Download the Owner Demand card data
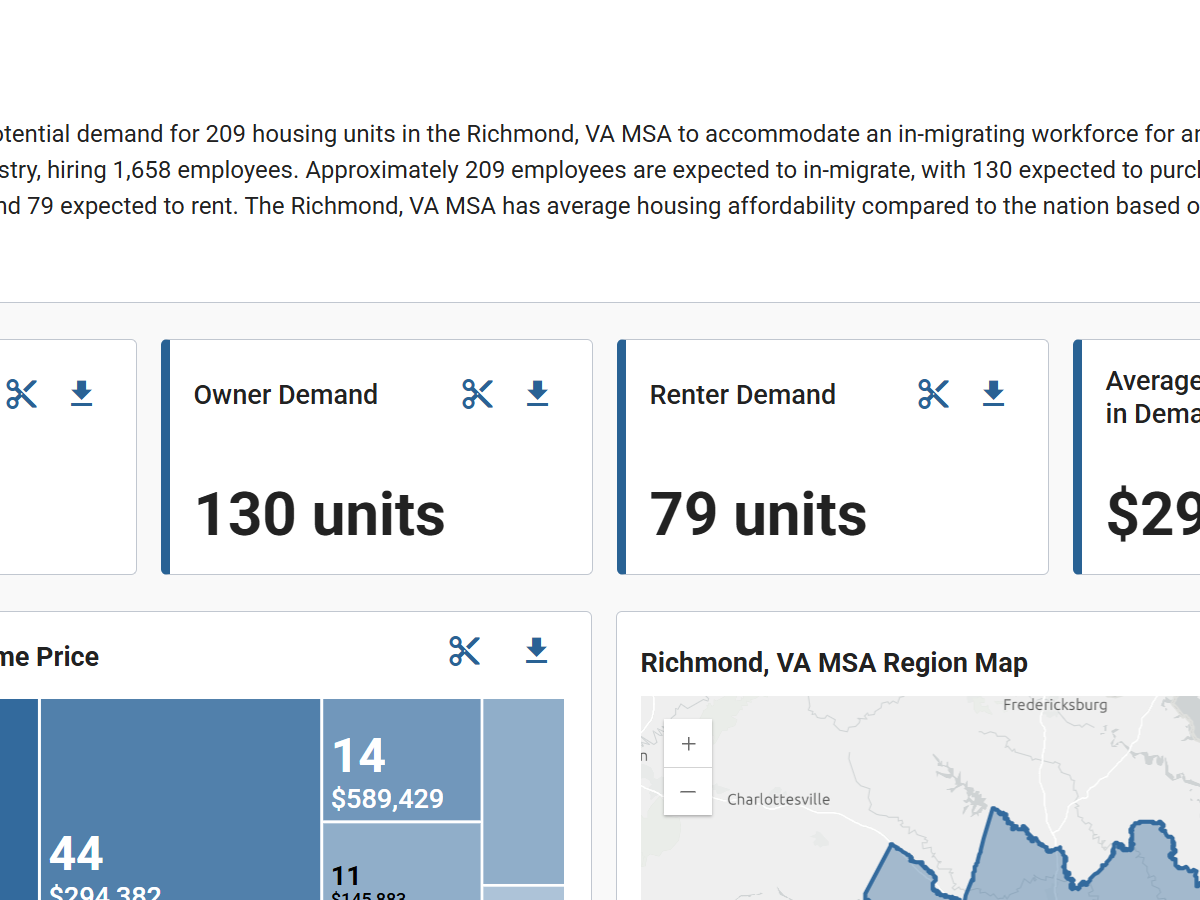Viewport: 1200px width, 900px height. 538,394
